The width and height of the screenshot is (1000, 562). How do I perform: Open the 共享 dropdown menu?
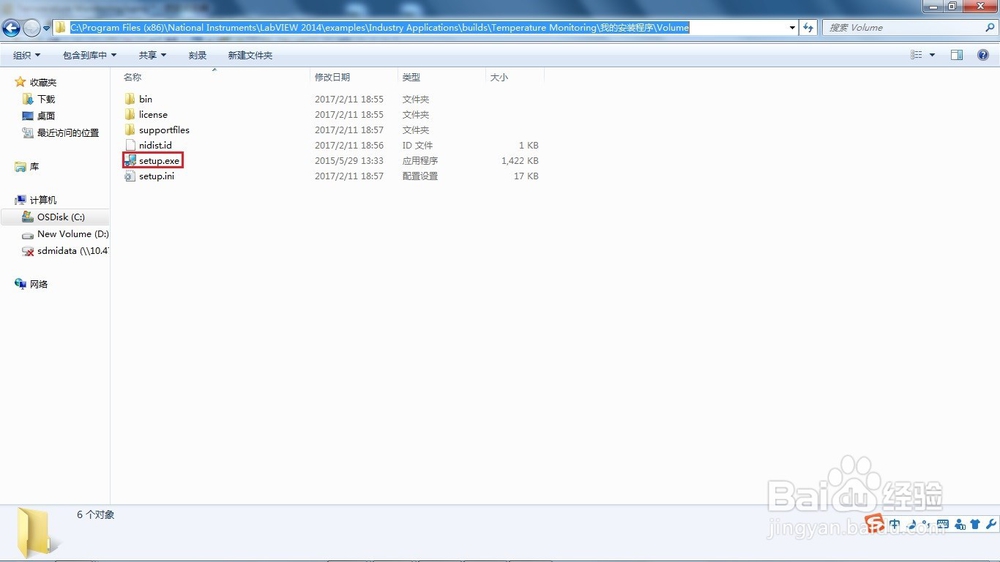pos(152,55)
